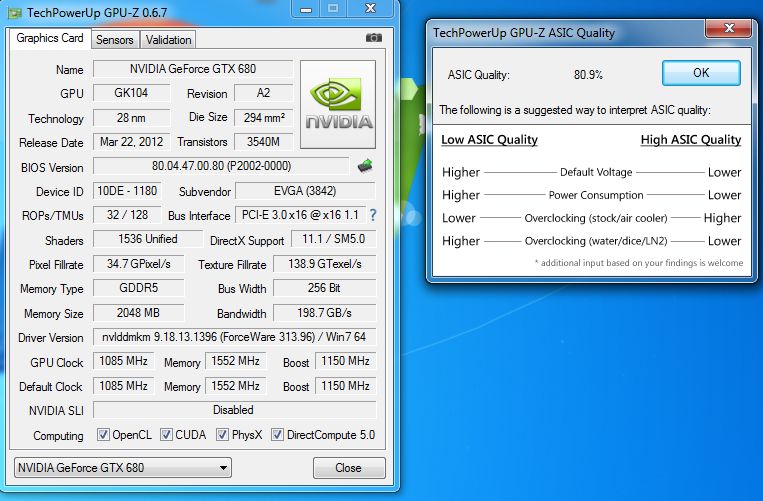Image resolution: width=763 pixels, height=501 pixels.
Task: Click the Die Size field 294 mm²
Action: point(263,118)
